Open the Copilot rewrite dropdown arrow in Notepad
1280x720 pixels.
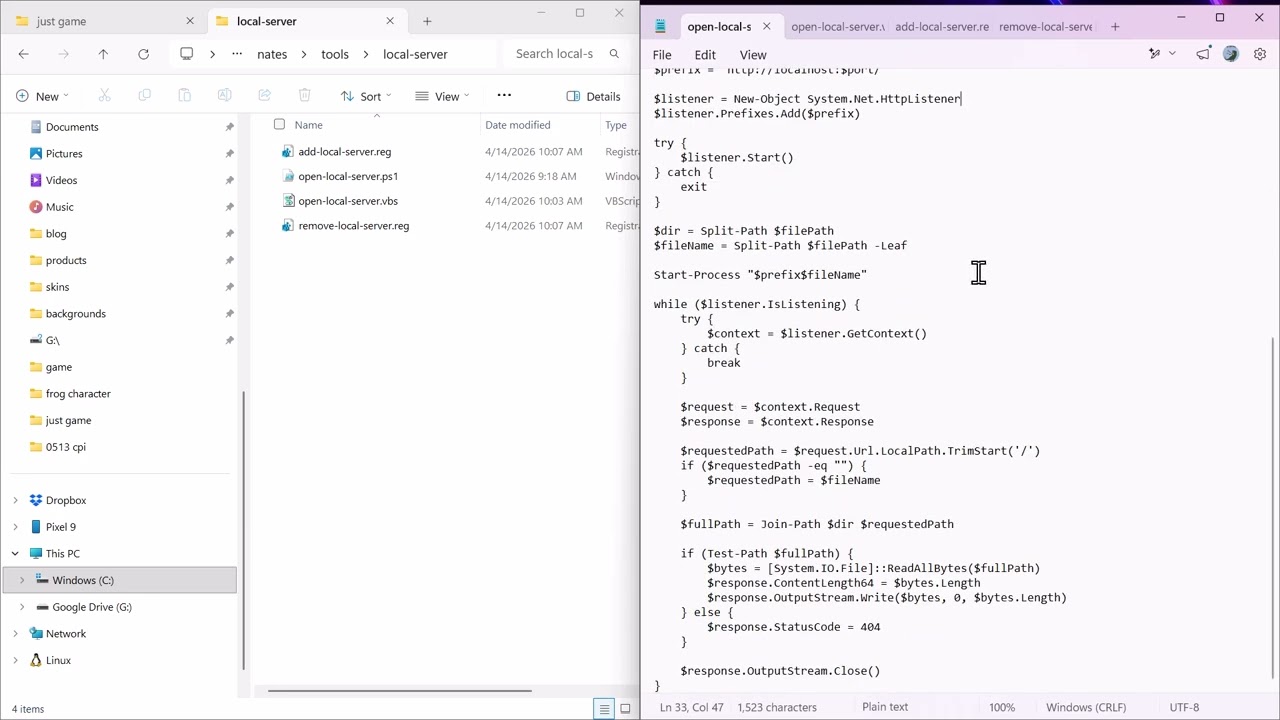(1172, 55)
